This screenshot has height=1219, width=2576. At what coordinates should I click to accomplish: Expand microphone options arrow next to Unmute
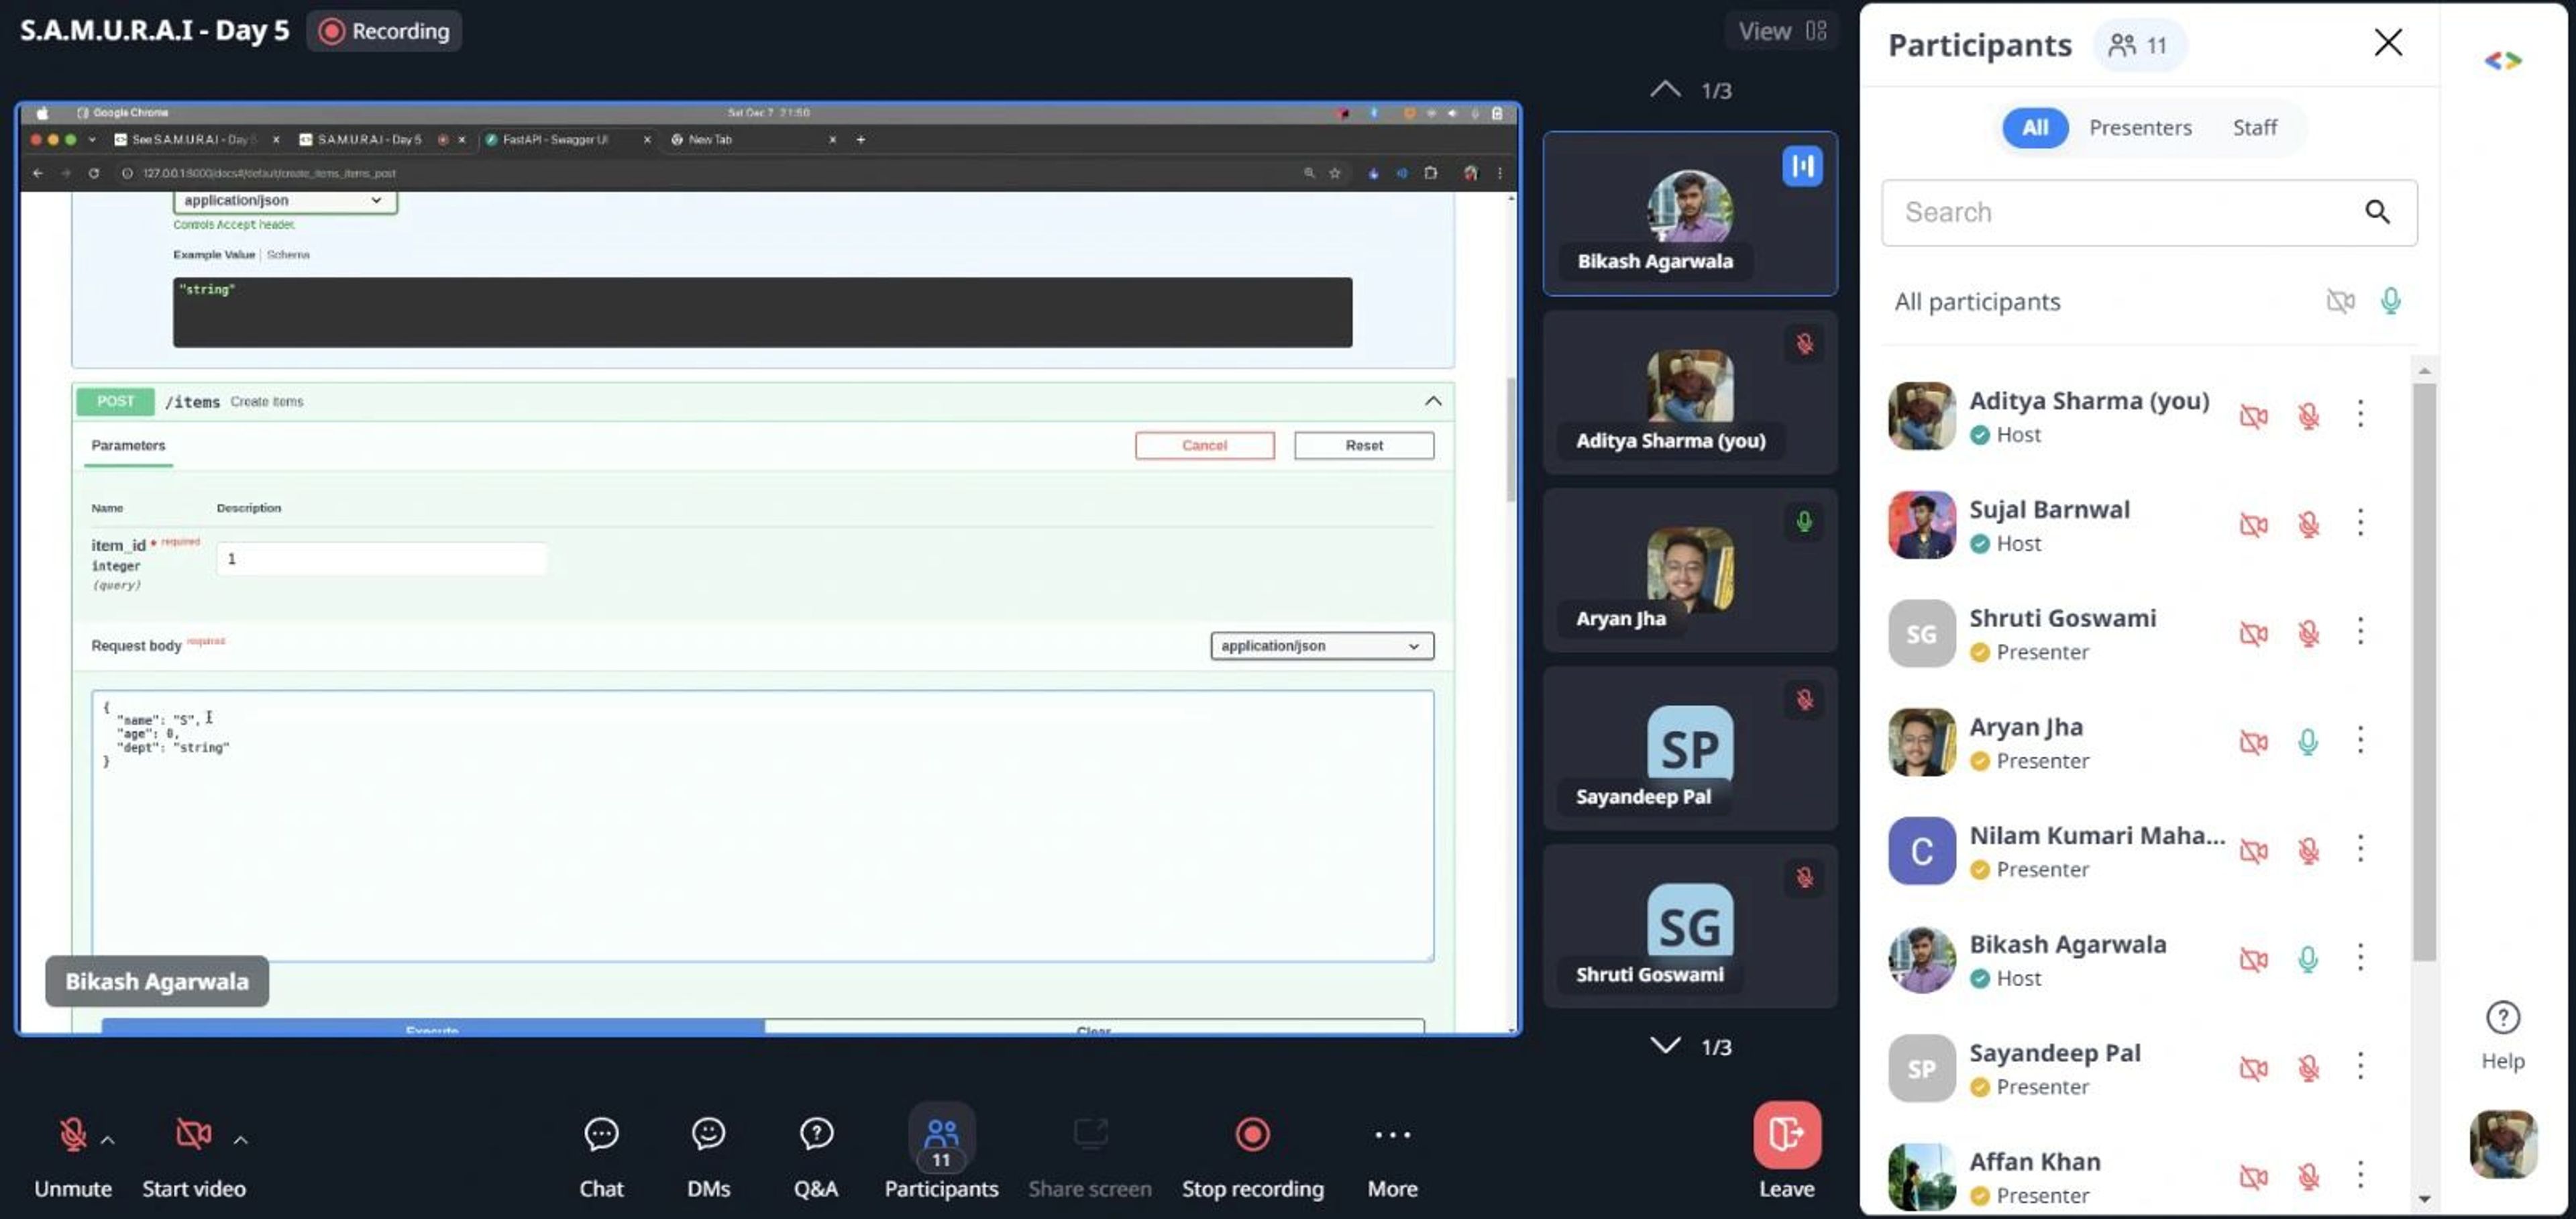pos(108,1139)
